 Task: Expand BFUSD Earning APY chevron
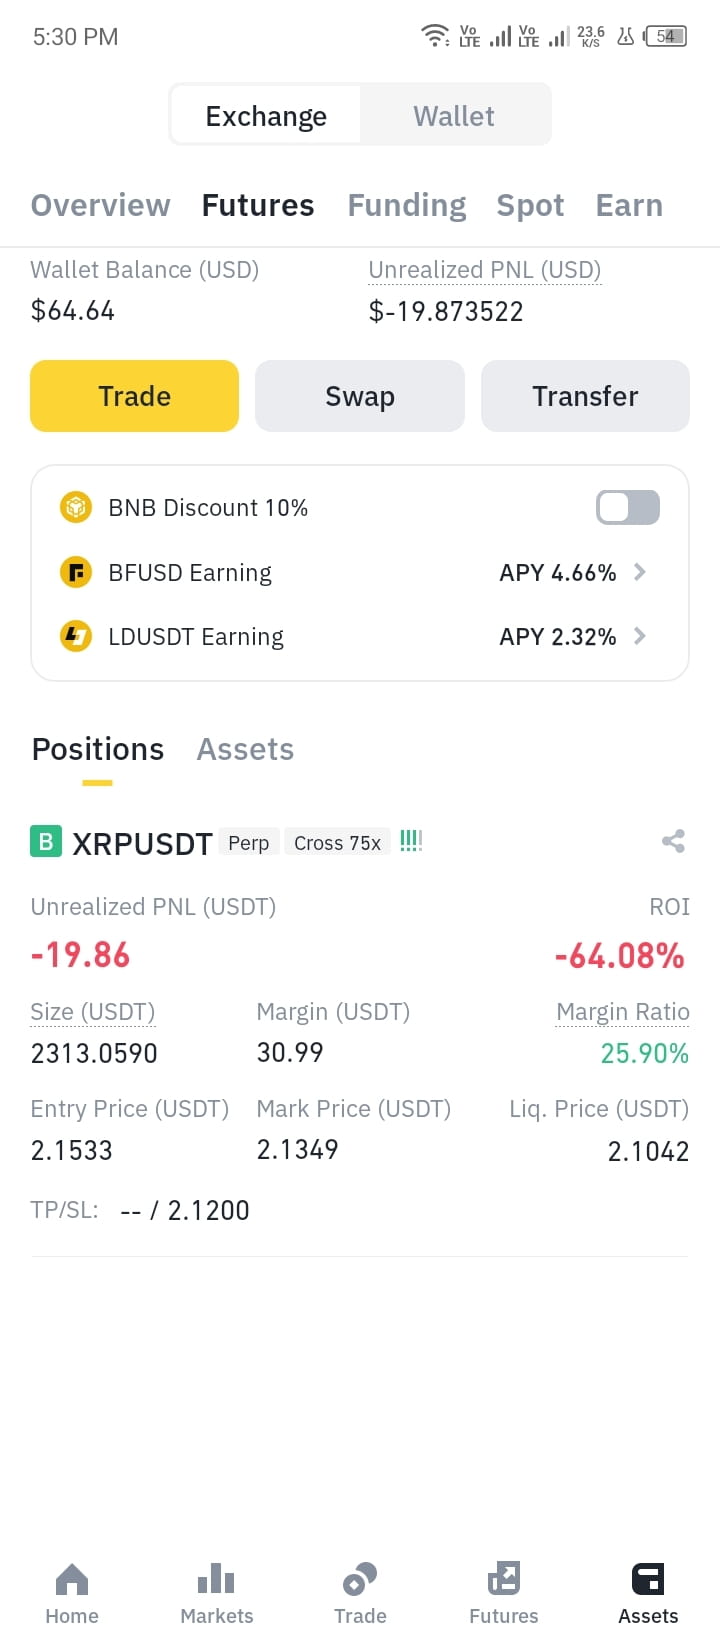point(640,572)
